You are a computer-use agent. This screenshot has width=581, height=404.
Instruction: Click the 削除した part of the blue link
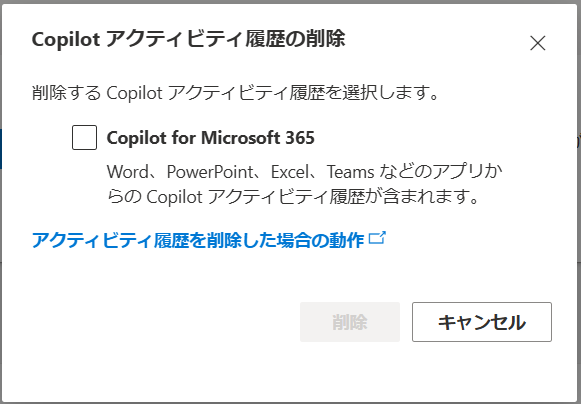244,240
